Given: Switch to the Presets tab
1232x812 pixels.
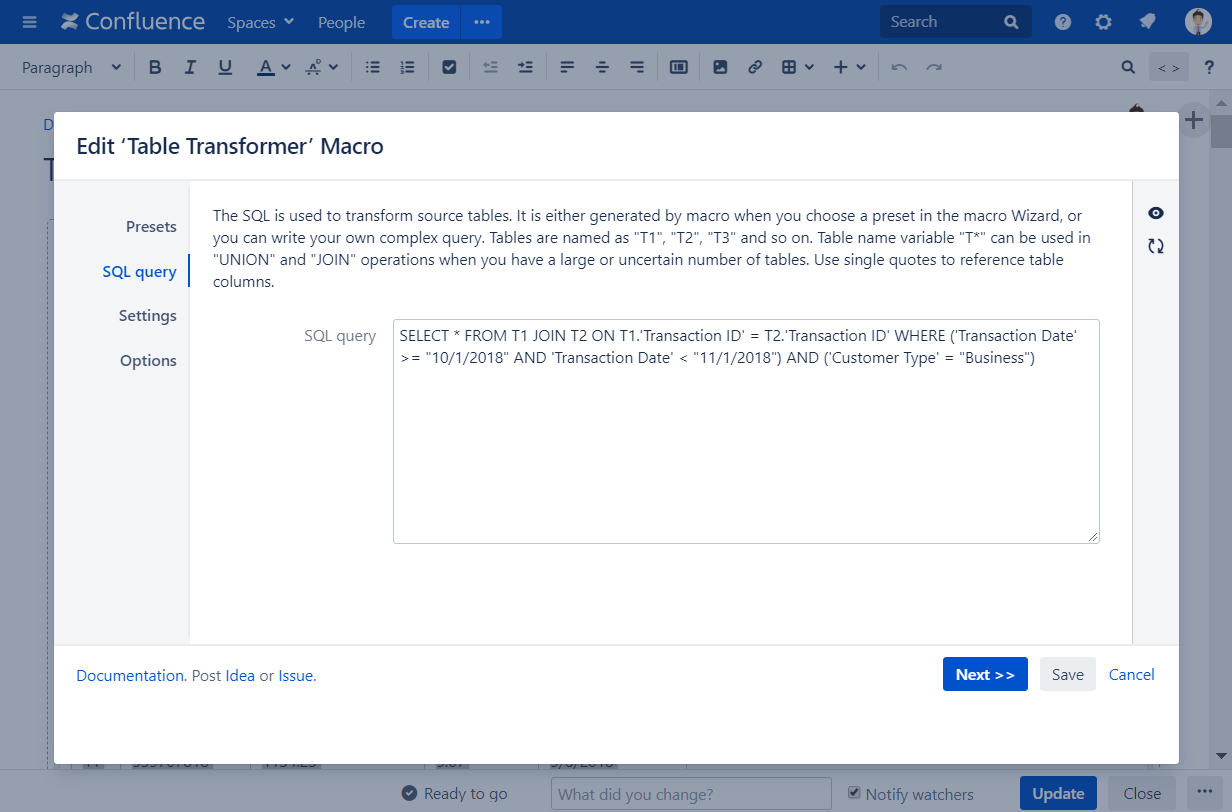Looking at the screenshot, I should pos(151,227).
